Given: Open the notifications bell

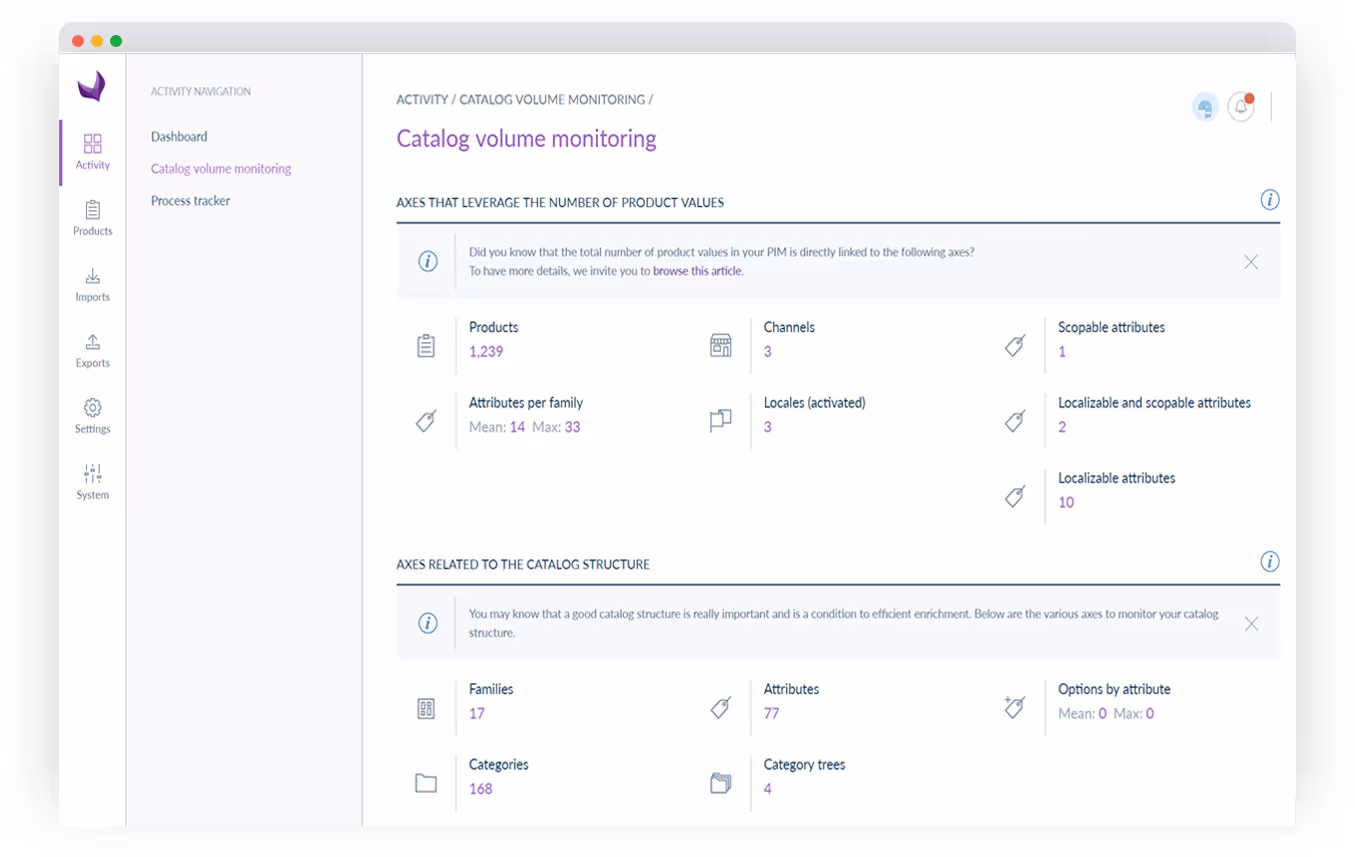Looking at the screenshot, I should [x=1241, y=107].
